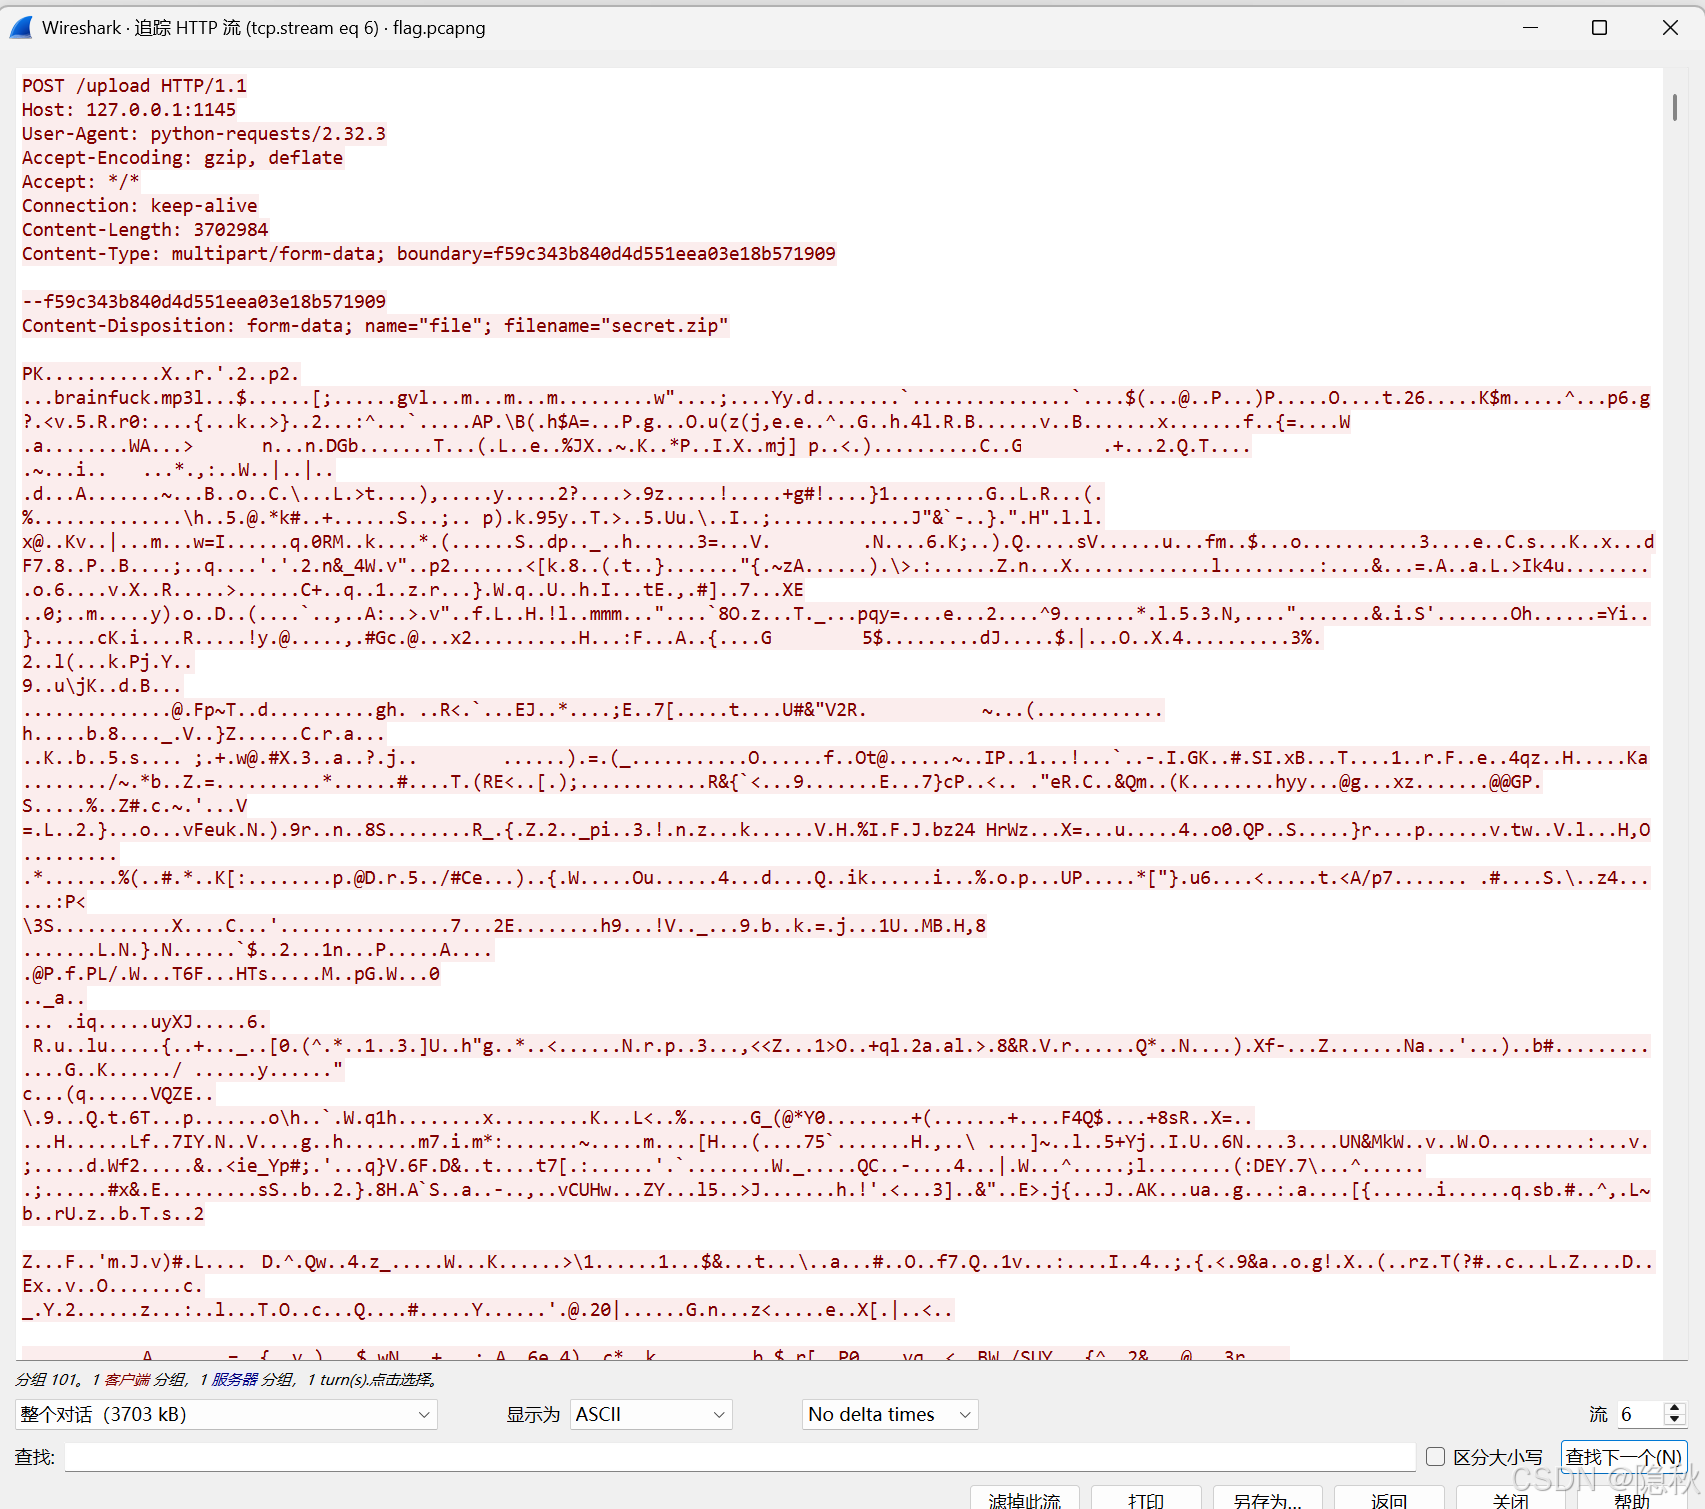Click the 另存为... button
This screenshot has width=1705, height=1509.
1266,1500
